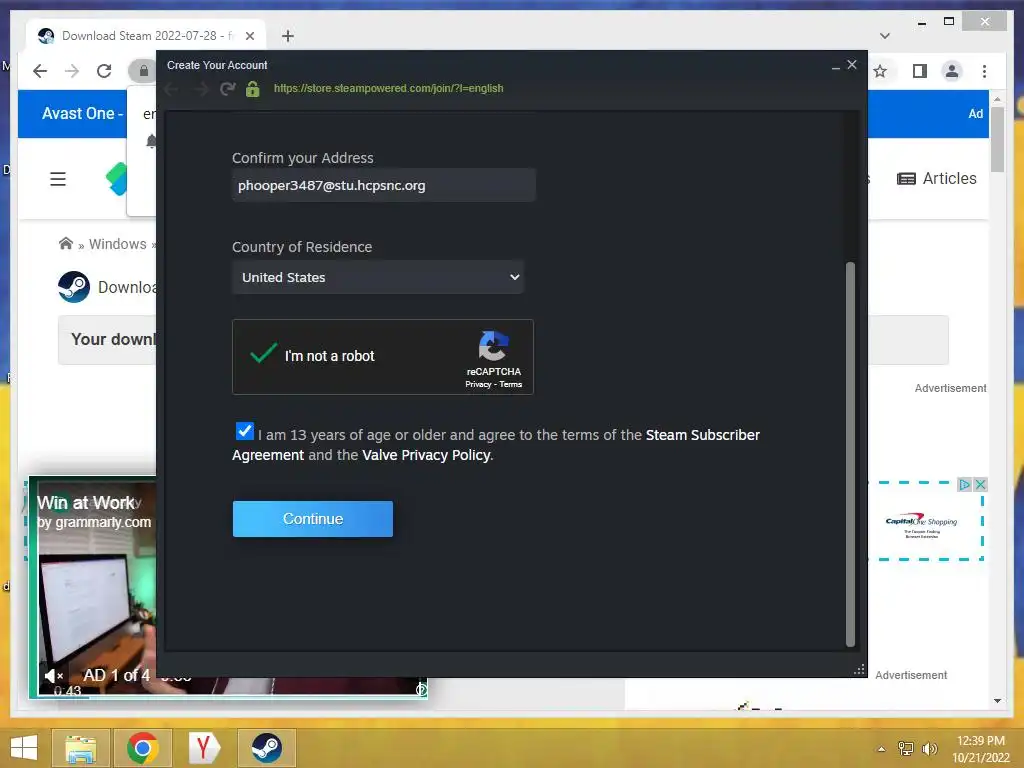Open File Explorer from the taskbar
Screen dimensions: 1024x768
coord(80,748)
